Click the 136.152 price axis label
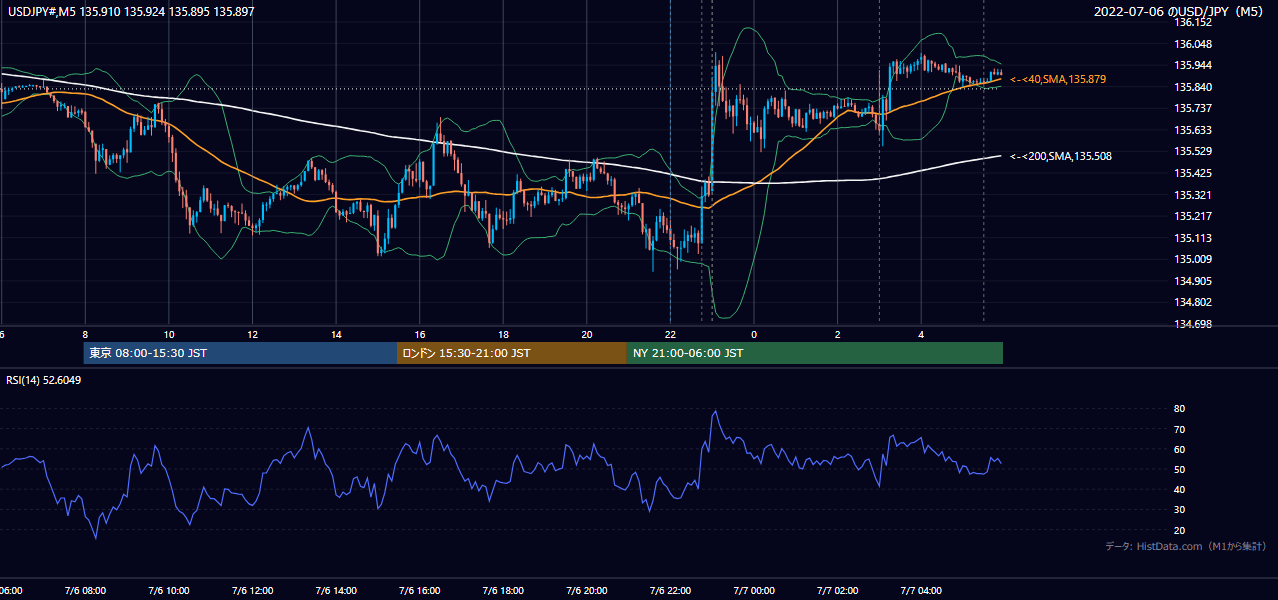The width and height of the screenshot is (1278, 600). pyautogui.click(x=1193, y=22)
